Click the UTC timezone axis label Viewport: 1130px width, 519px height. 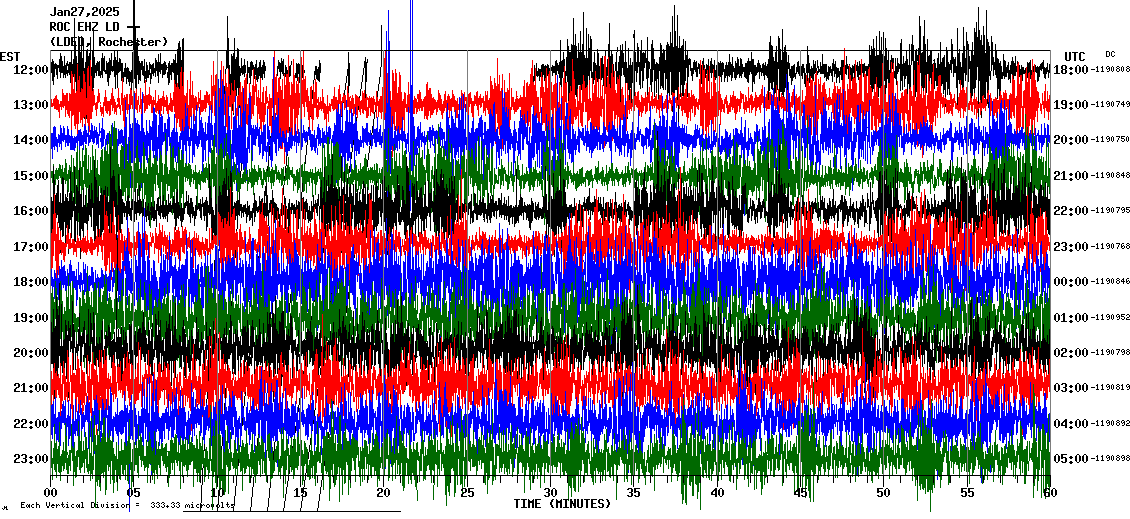click(x=1075, y=56)
